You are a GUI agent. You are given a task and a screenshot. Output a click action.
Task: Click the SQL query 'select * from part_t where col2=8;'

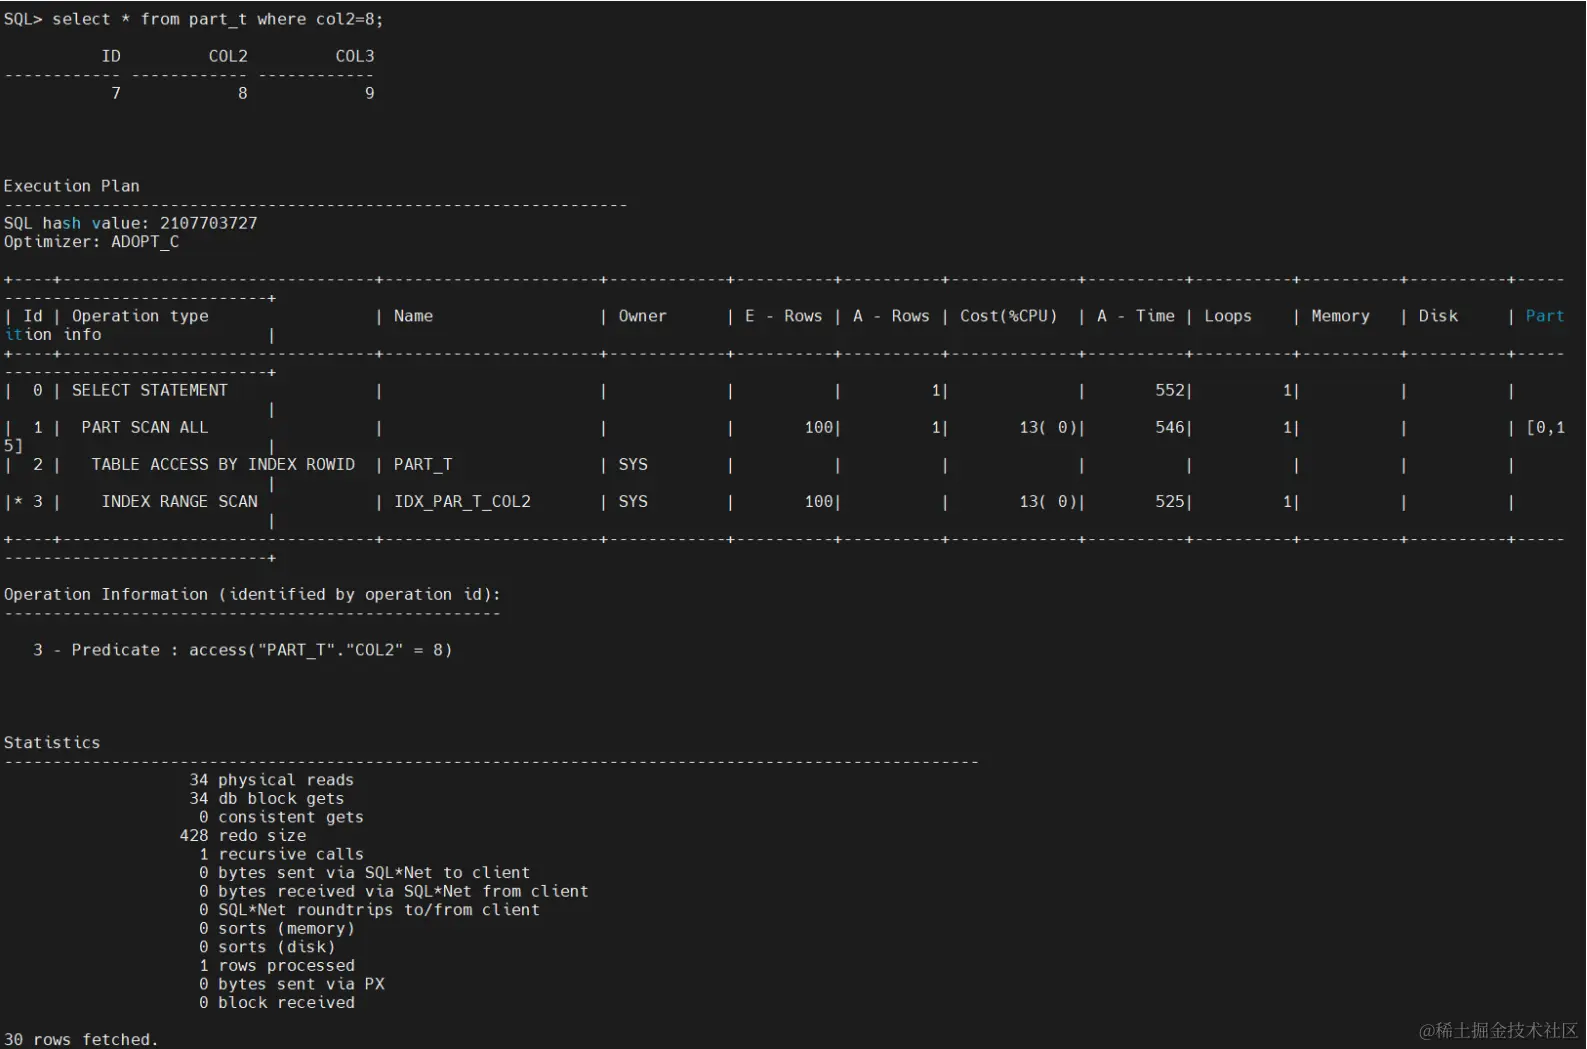218,19
